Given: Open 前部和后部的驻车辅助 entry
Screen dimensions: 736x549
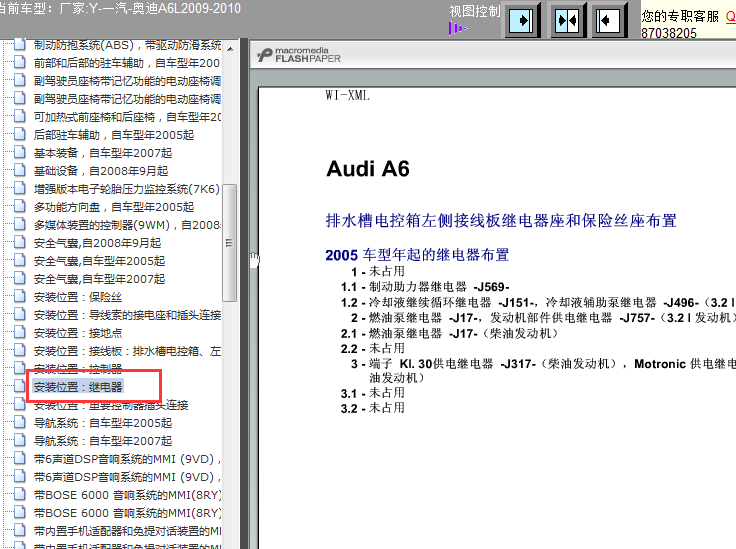Looking at the screenshot, I should click(x=126, y=63).
